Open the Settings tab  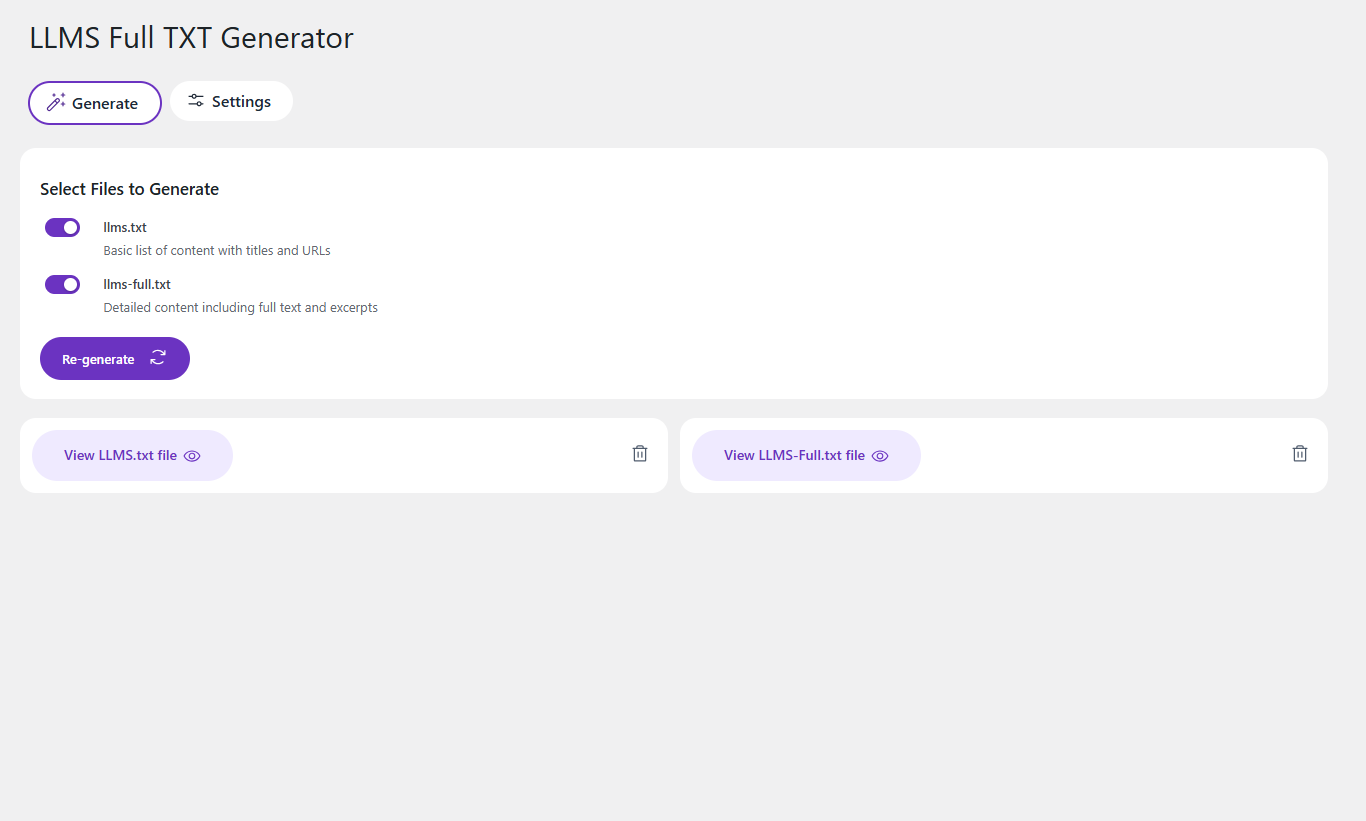click(x=231, y=101)
